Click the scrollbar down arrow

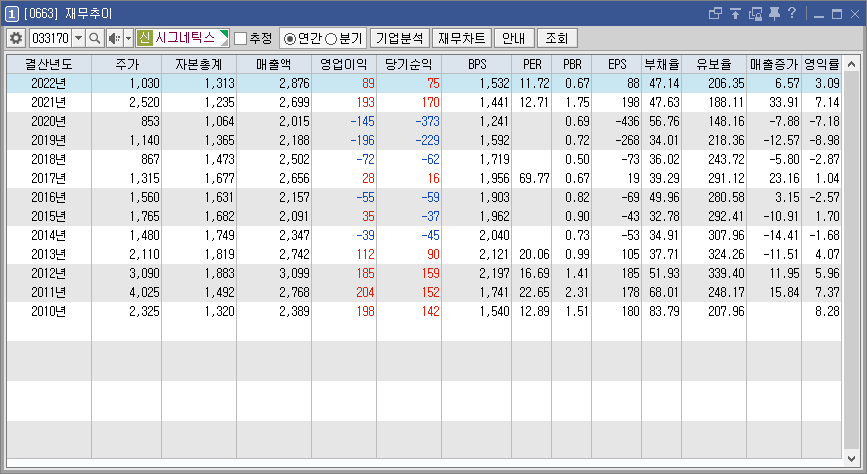pos(851,459)
